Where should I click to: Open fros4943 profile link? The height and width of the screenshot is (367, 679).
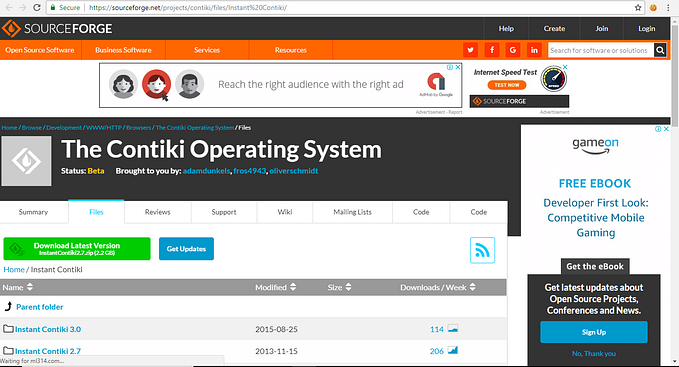click(x=249, y=171)
